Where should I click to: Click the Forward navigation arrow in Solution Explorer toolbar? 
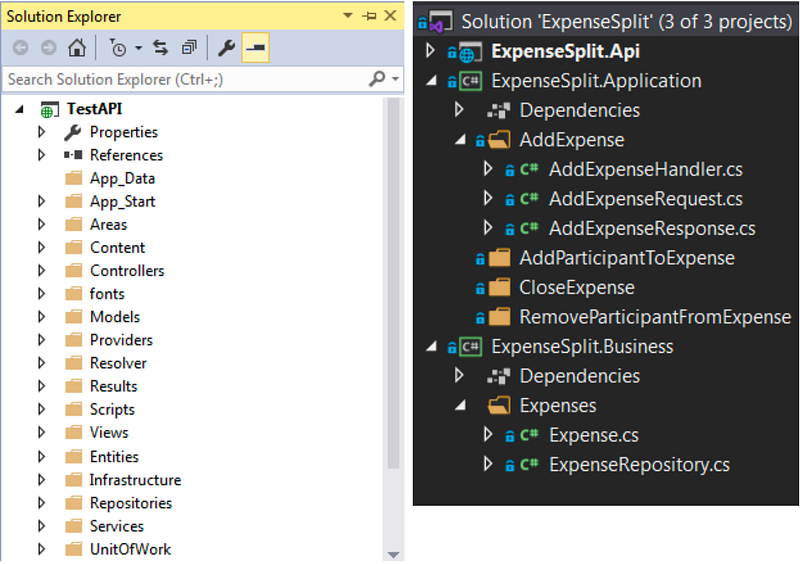coord(48,48)
